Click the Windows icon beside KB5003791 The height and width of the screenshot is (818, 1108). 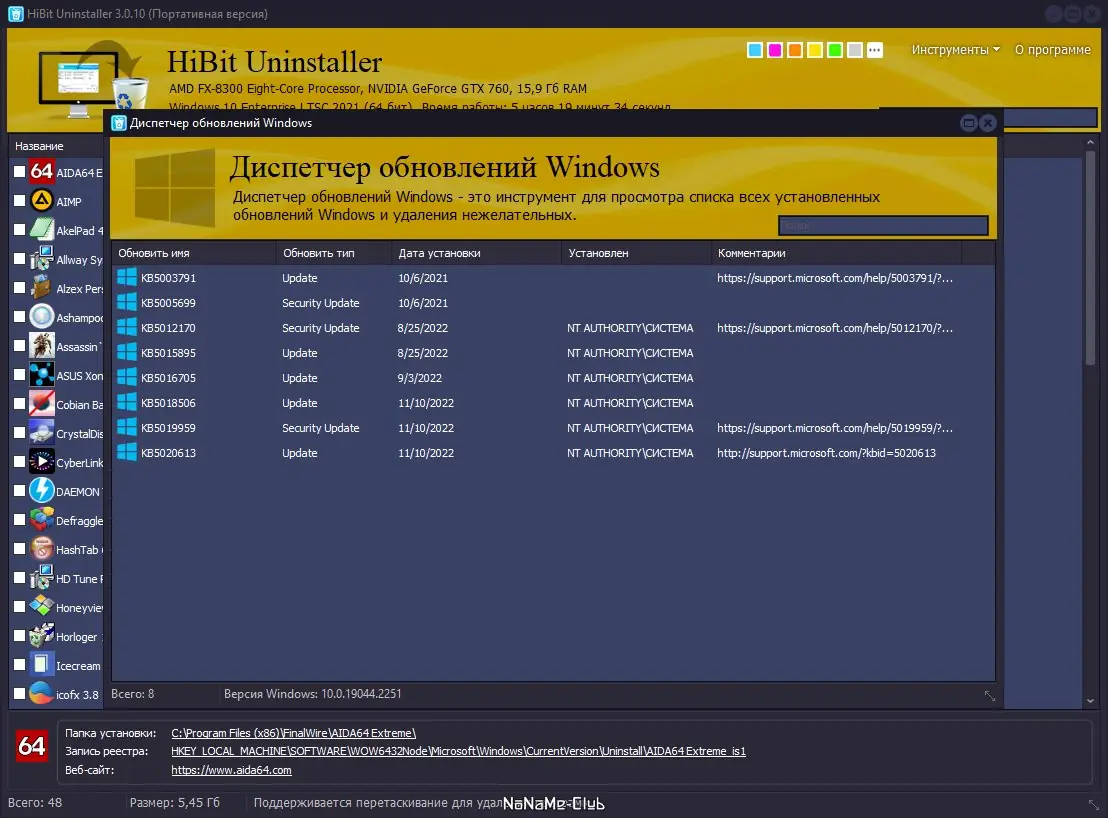point(126,277)
